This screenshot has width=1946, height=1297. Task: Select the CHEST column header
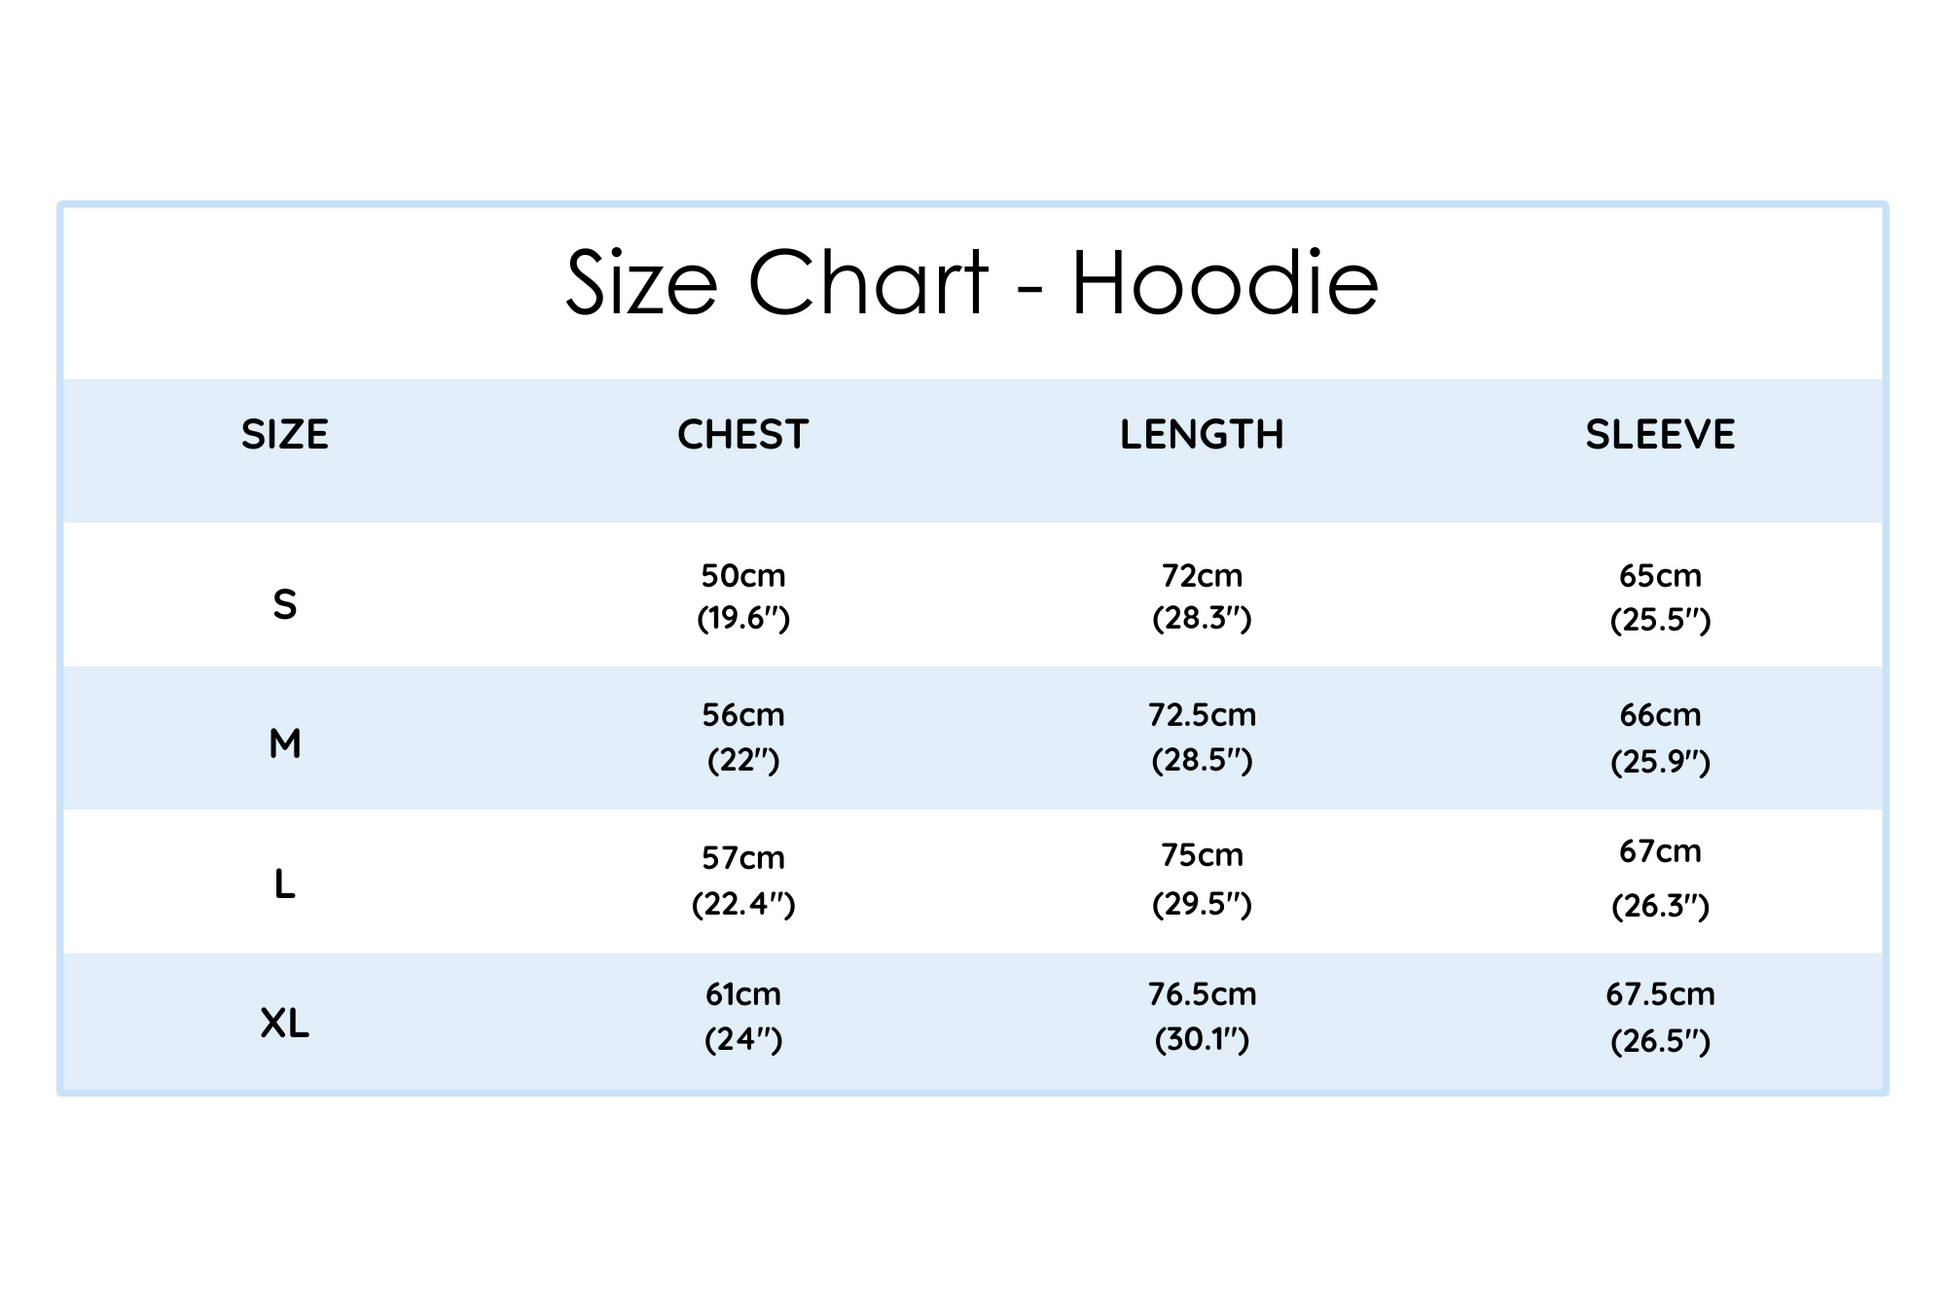[x=743, y=435]
